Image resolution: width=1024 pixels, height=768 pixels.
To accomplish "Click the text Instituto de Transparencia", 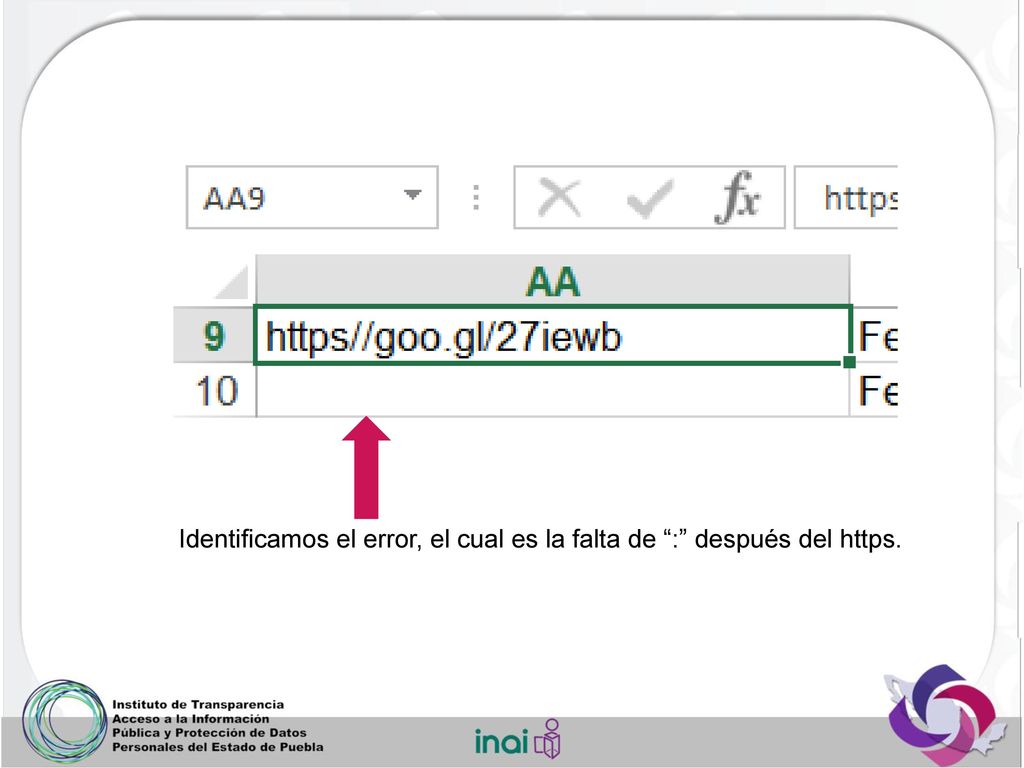I will click(x=198, y=705).
